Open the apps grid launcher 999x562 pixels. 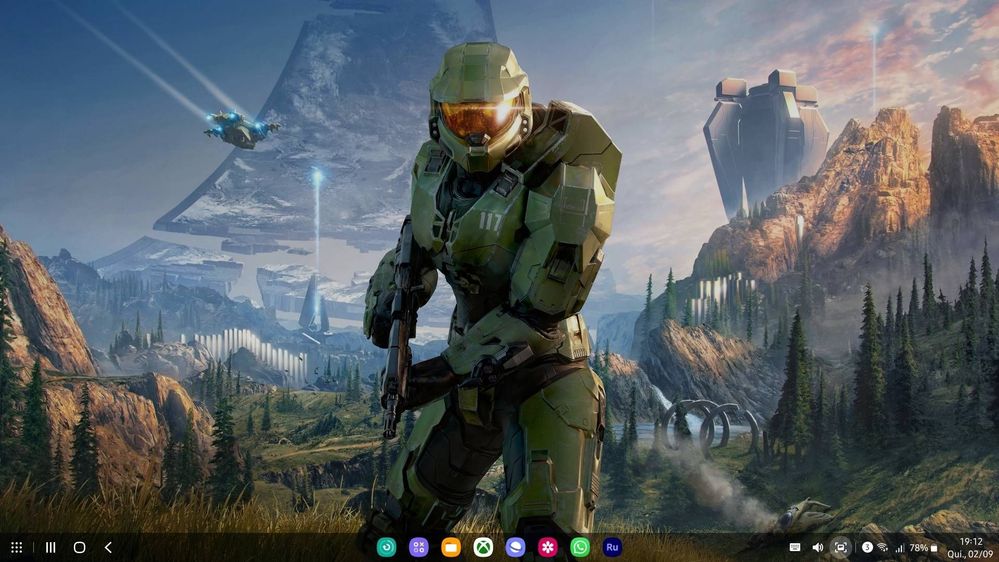click(17, 547)
